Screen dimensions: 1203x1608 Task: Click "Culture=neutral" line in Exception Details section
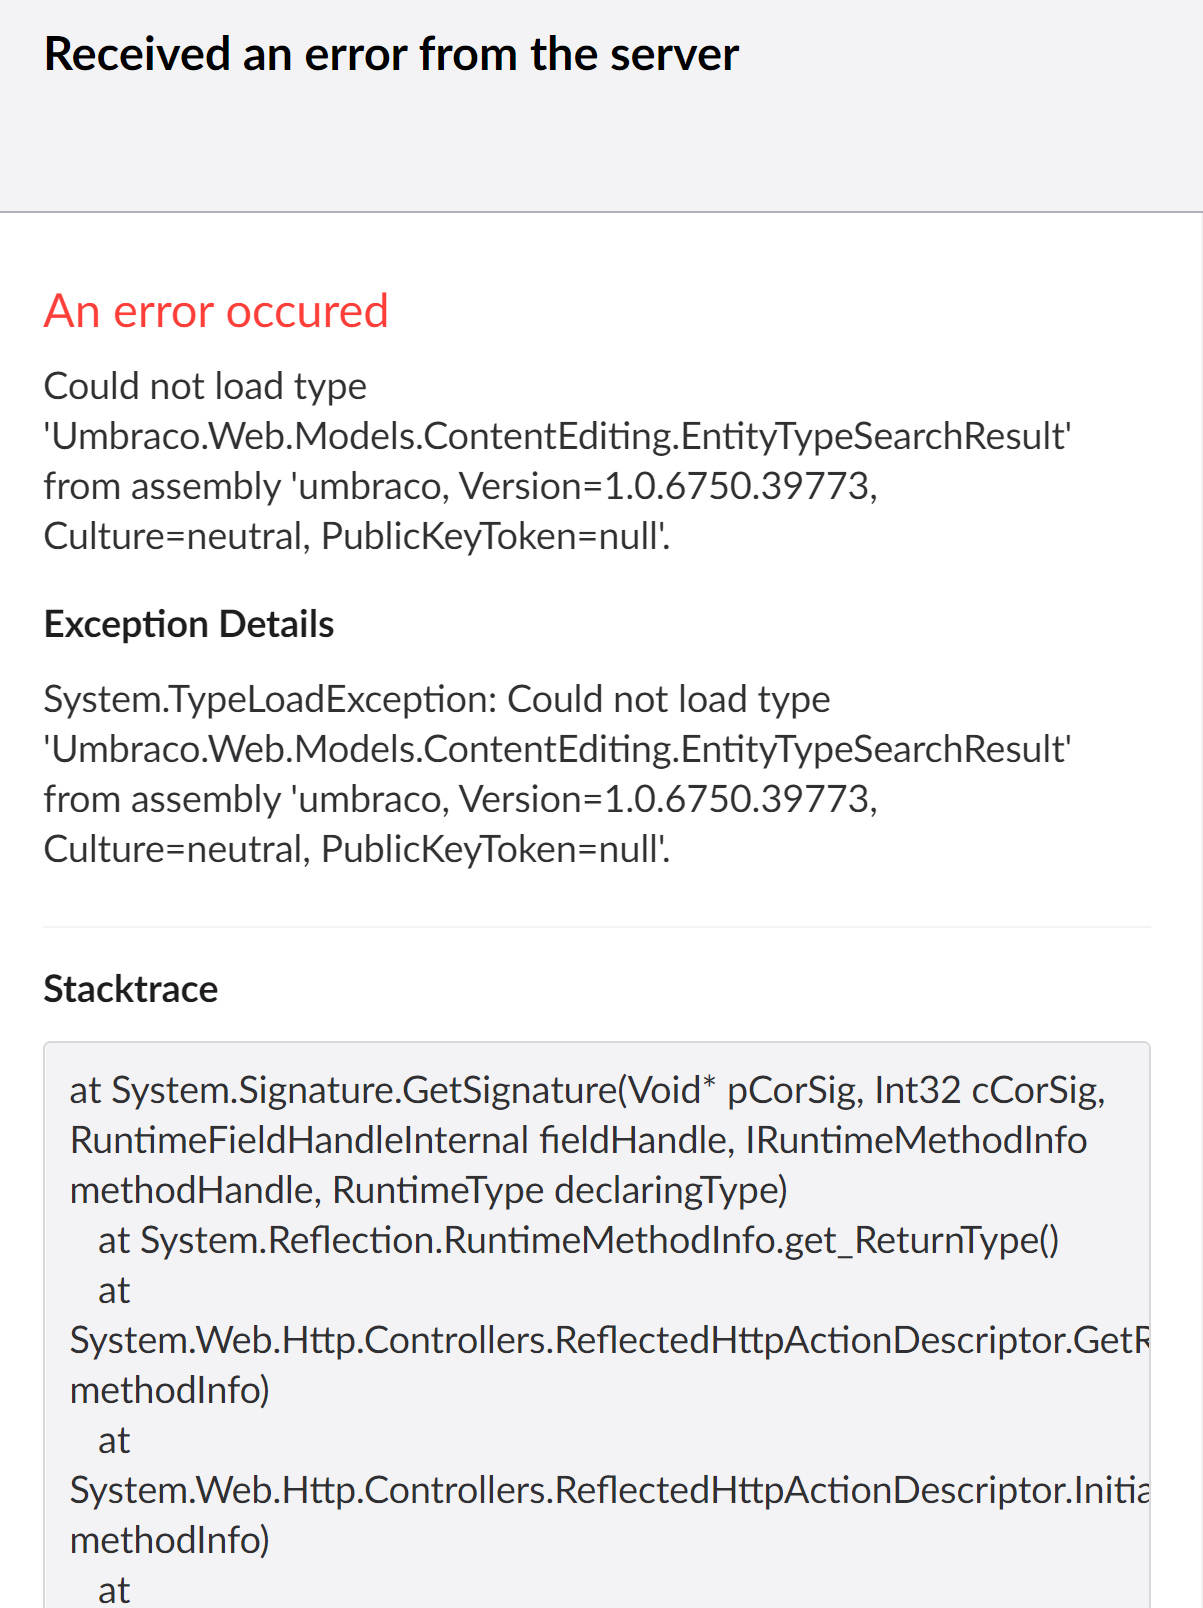[357, 849]
